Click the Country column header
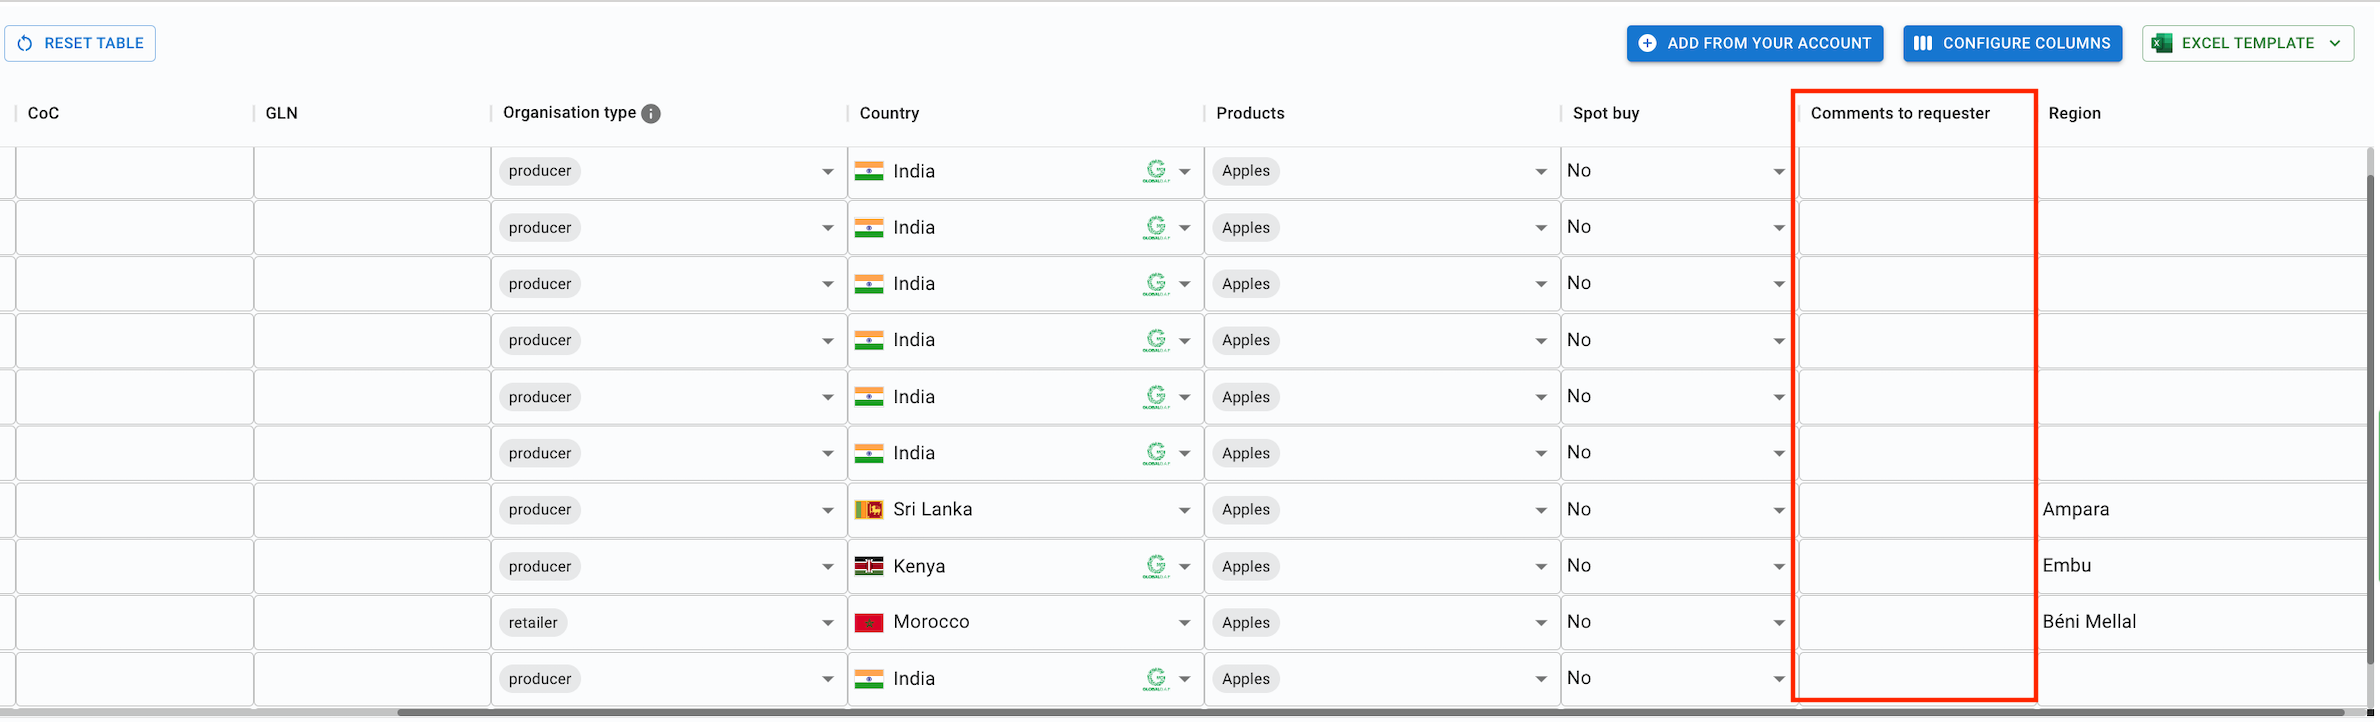This screenshot has width=2380, height=722. (x=889, y=113)
